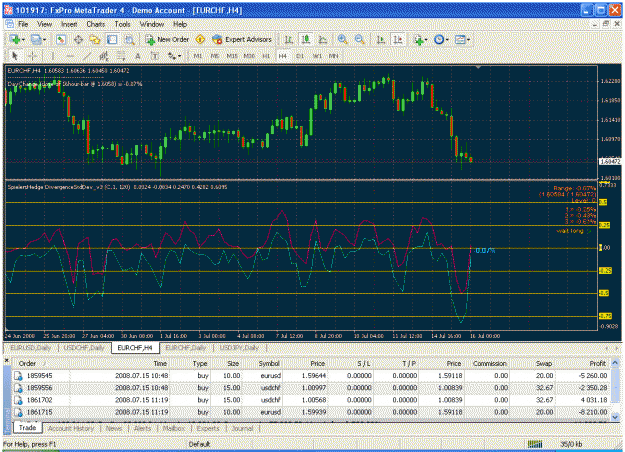625x452 pixels.
Task: Expand the New Chart dropdown arrow
Action: (23, 40)
